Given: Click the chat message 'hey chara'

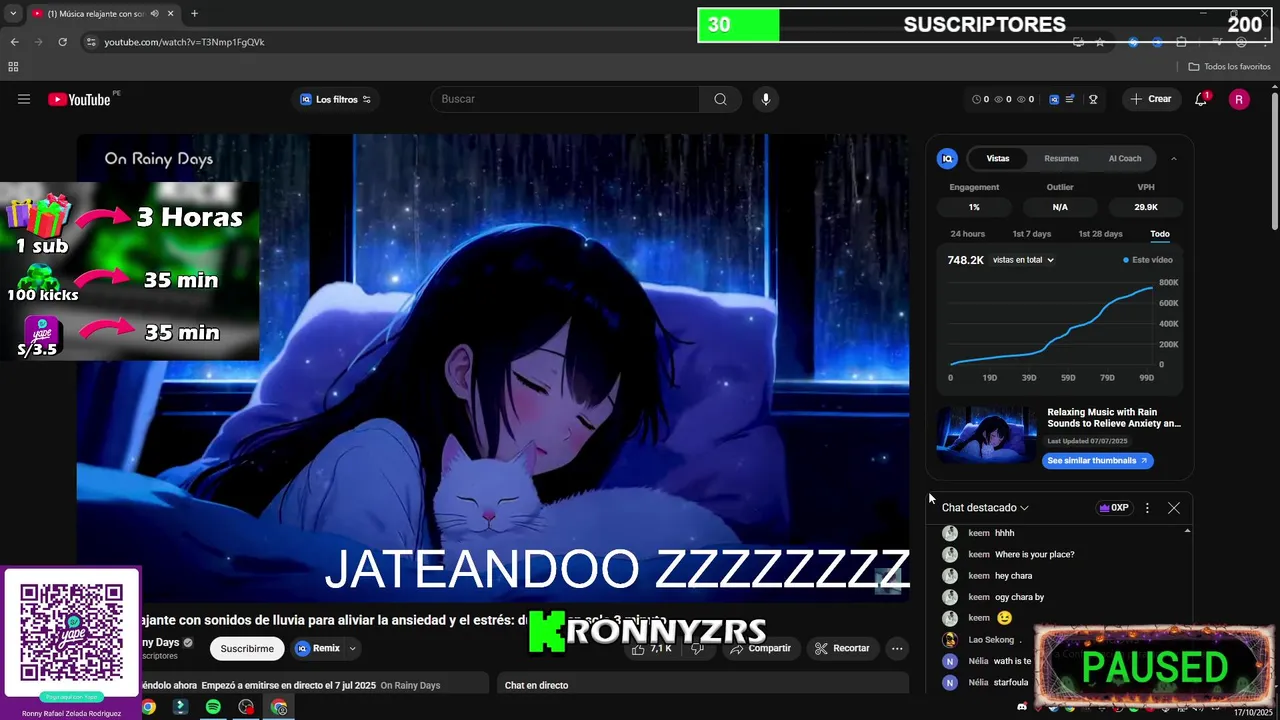Looking at the screenshot, I should pos(1013,576).
